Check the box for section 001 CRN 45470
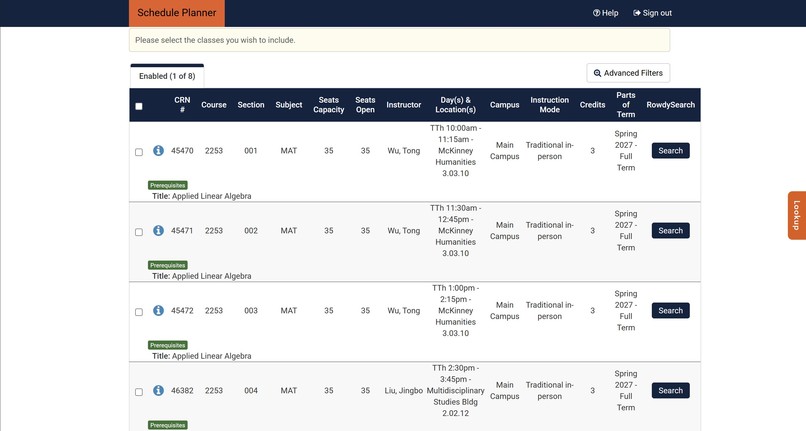 [139, 152]
